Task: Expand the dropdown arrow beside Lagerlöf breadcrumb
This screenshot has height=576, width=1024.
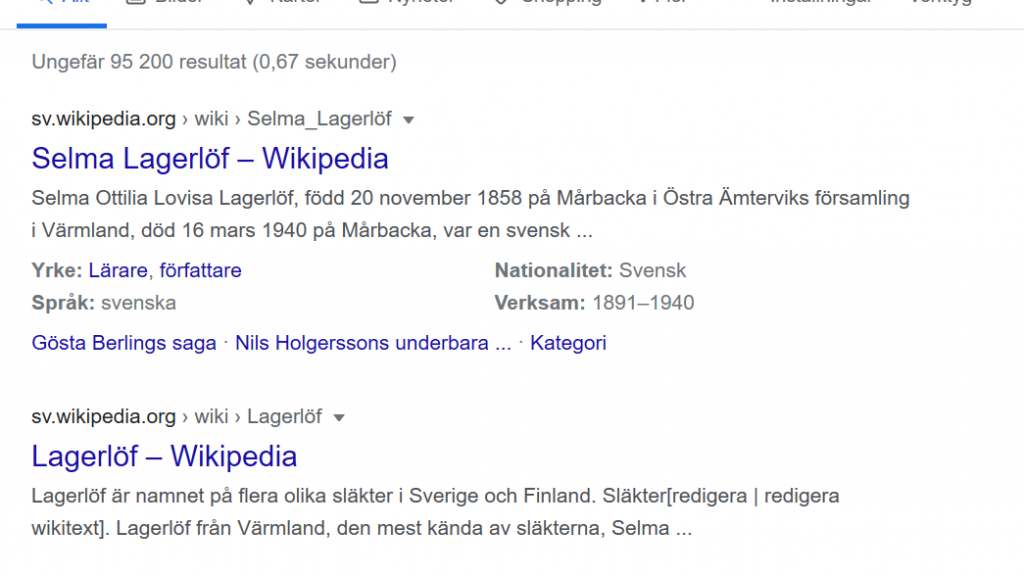Action: point(339,418)
